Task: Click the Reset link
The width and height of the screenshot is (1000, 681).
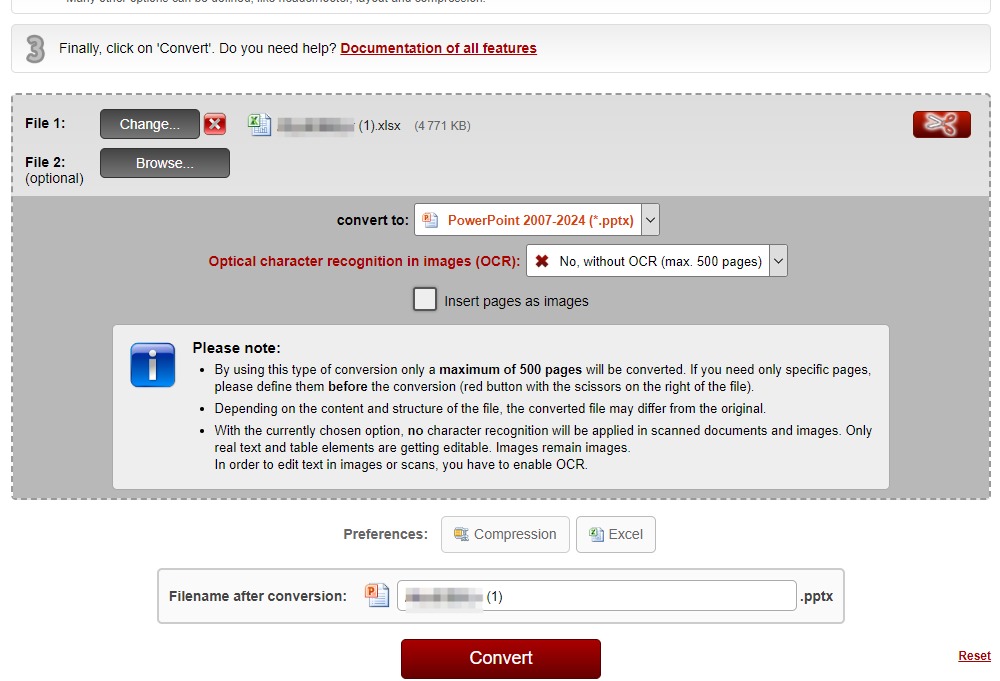Action: tap(974, 655)
